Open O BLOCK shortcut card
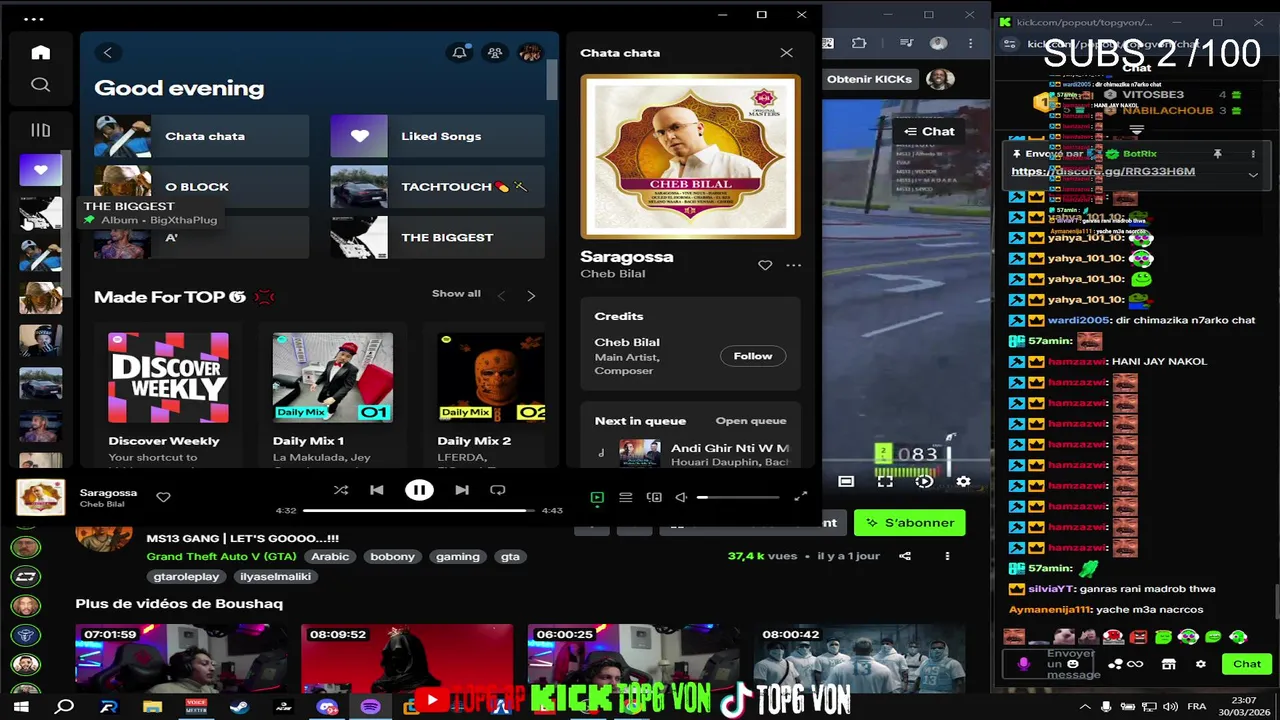The height and width of the screenshot is (720, 1280). (x=202, y=187)
